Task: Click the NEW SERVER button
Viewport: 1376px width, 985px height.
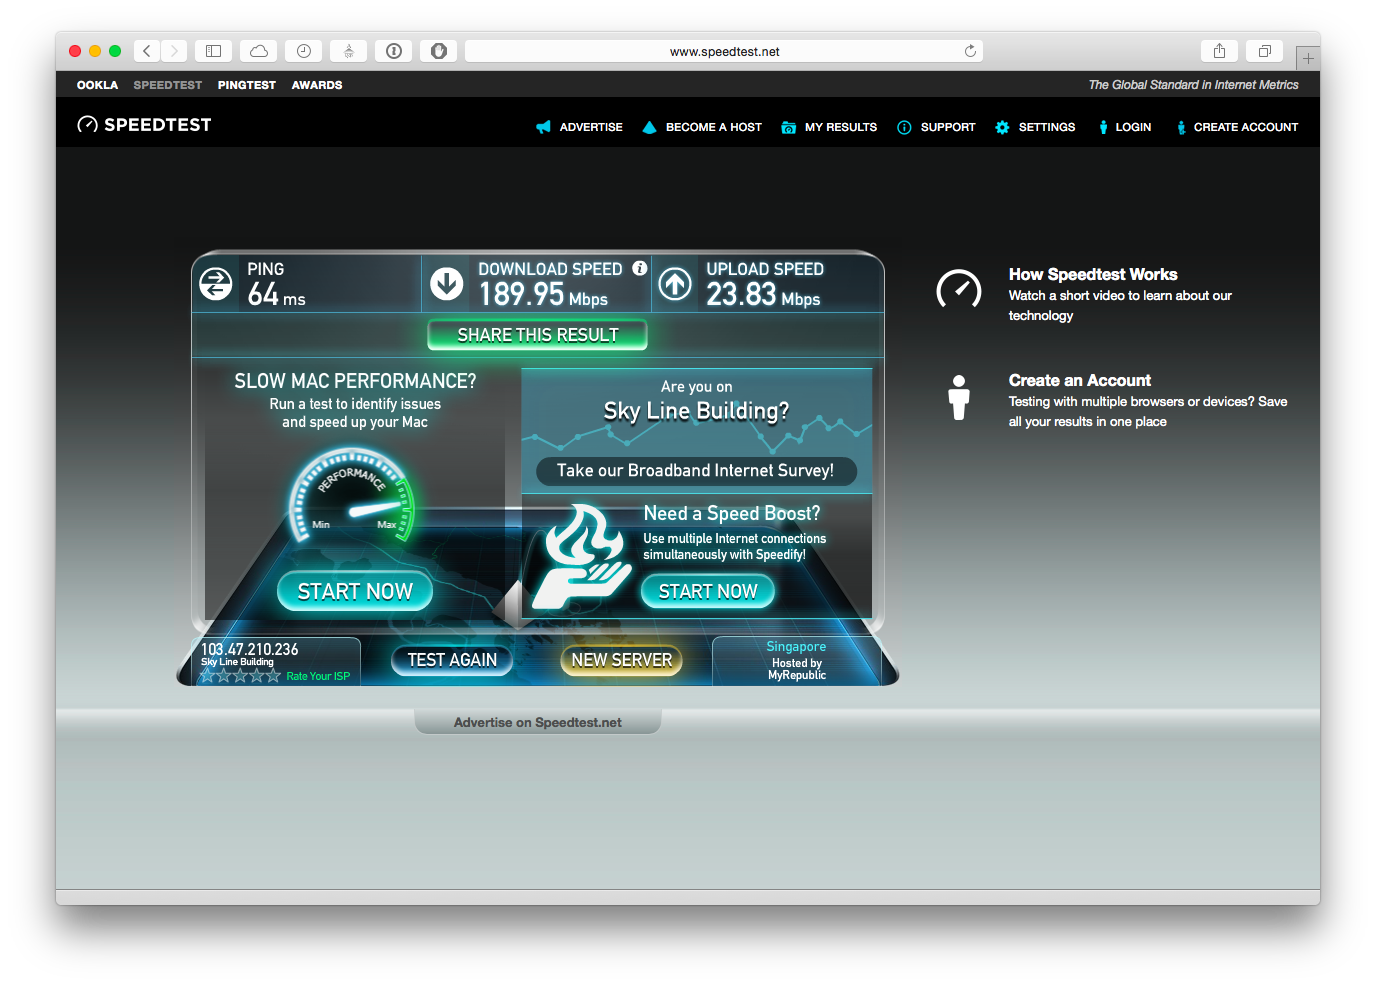Action: (621, 660)
